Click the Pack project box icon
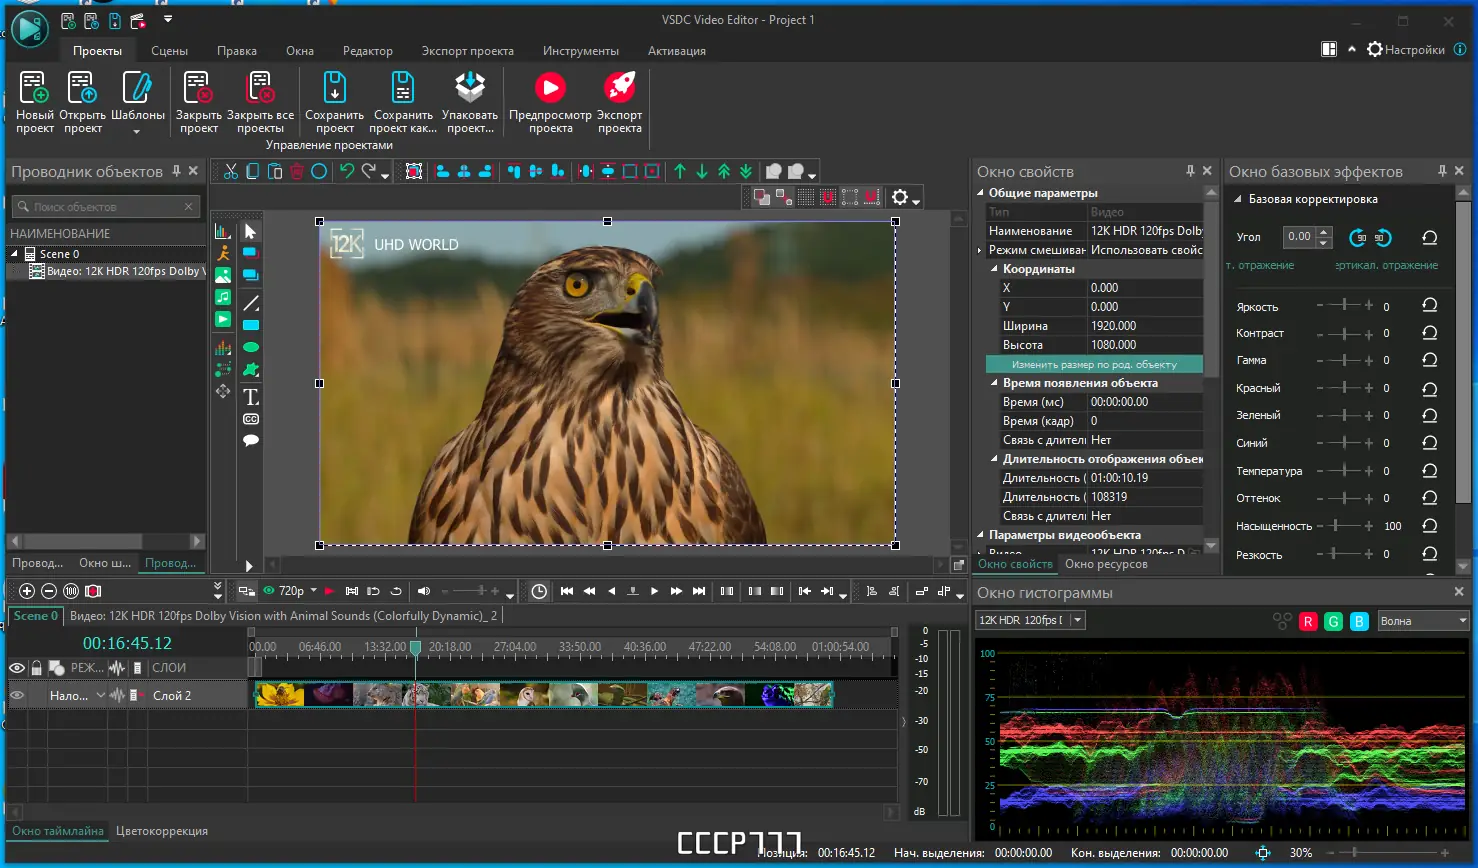 tap(470, 89)
